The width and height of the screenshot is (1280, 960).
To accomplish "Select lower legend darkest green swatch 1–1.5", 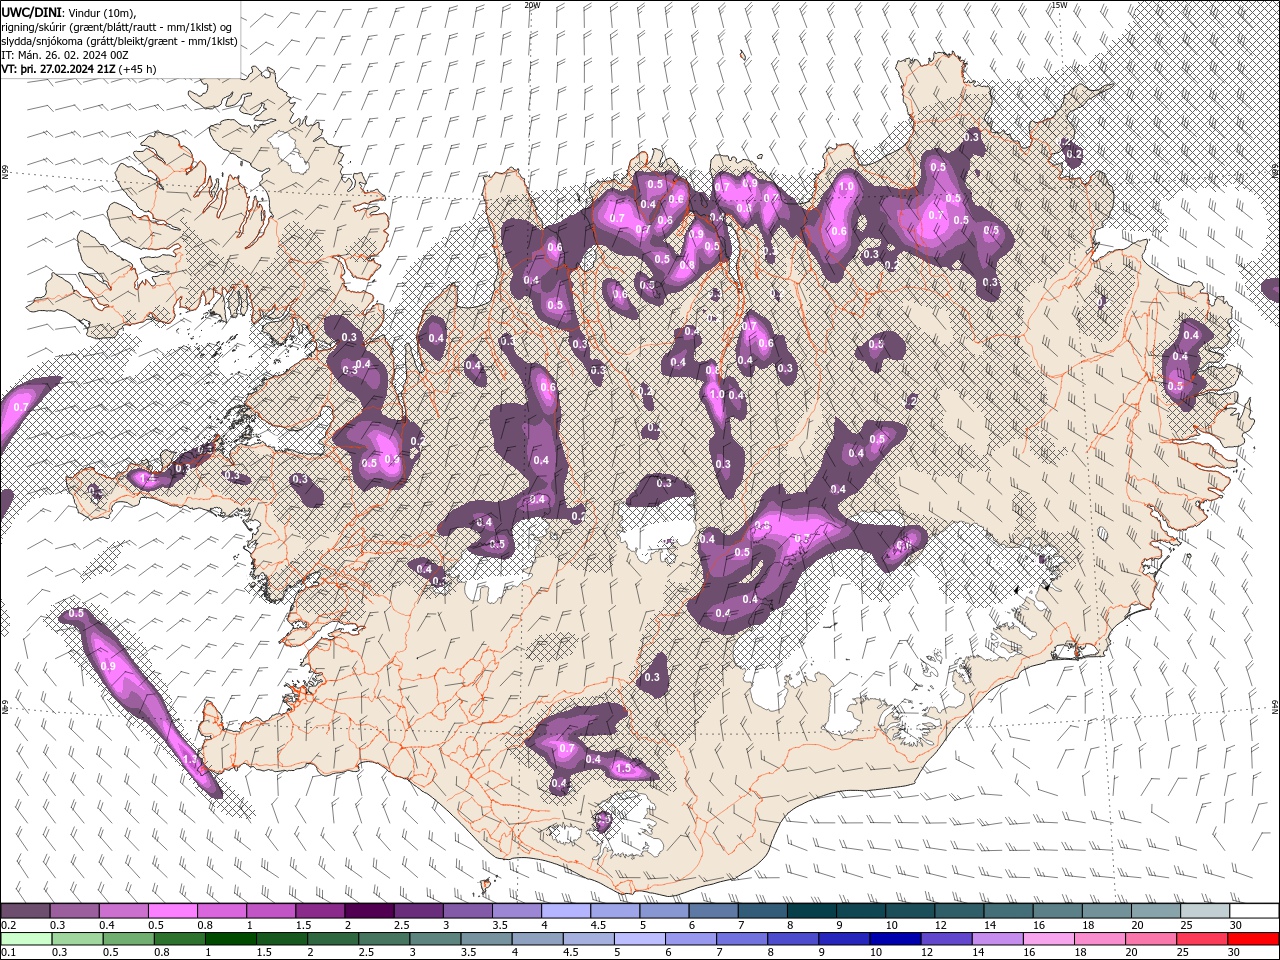I will tap(230, 938).
